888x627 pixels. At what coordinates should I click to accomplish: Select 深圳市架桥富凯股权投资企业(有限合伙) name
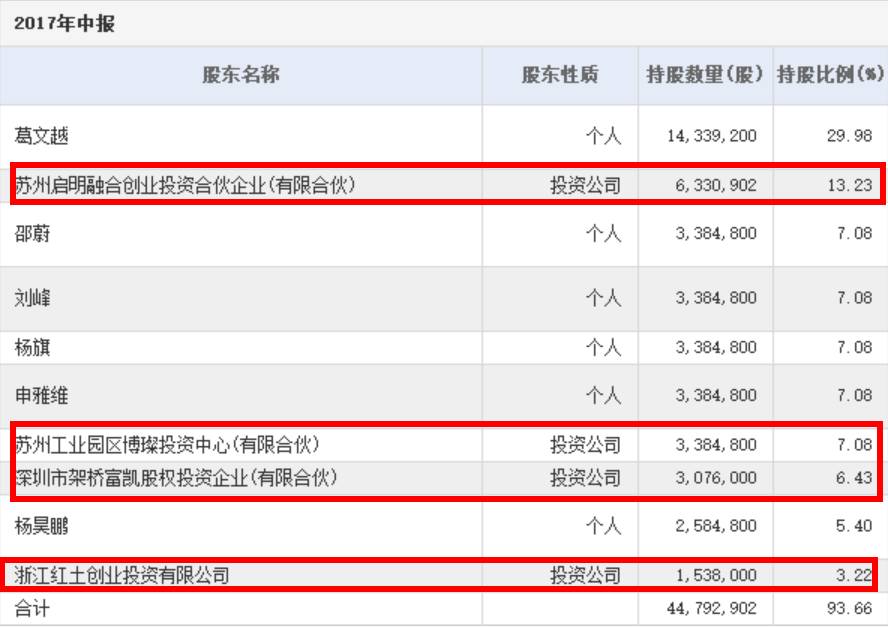(176, 477)
